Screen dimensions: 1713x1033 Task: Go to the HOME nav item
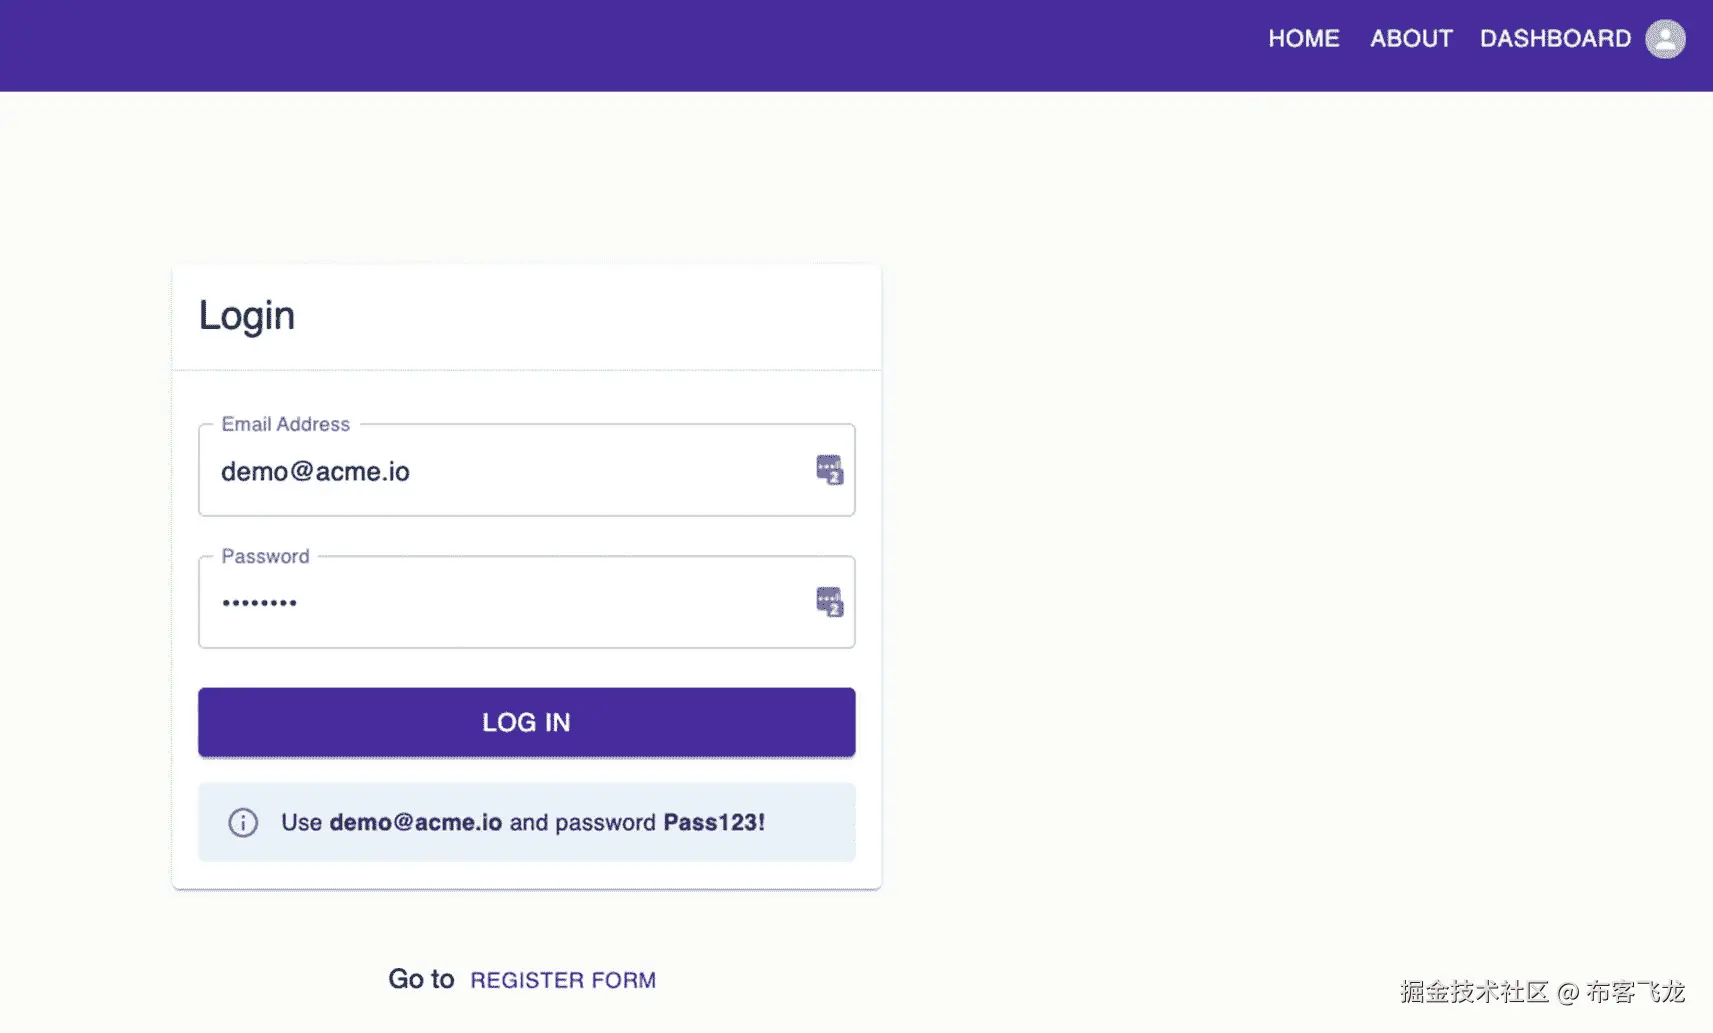[x=1303, y=39]
